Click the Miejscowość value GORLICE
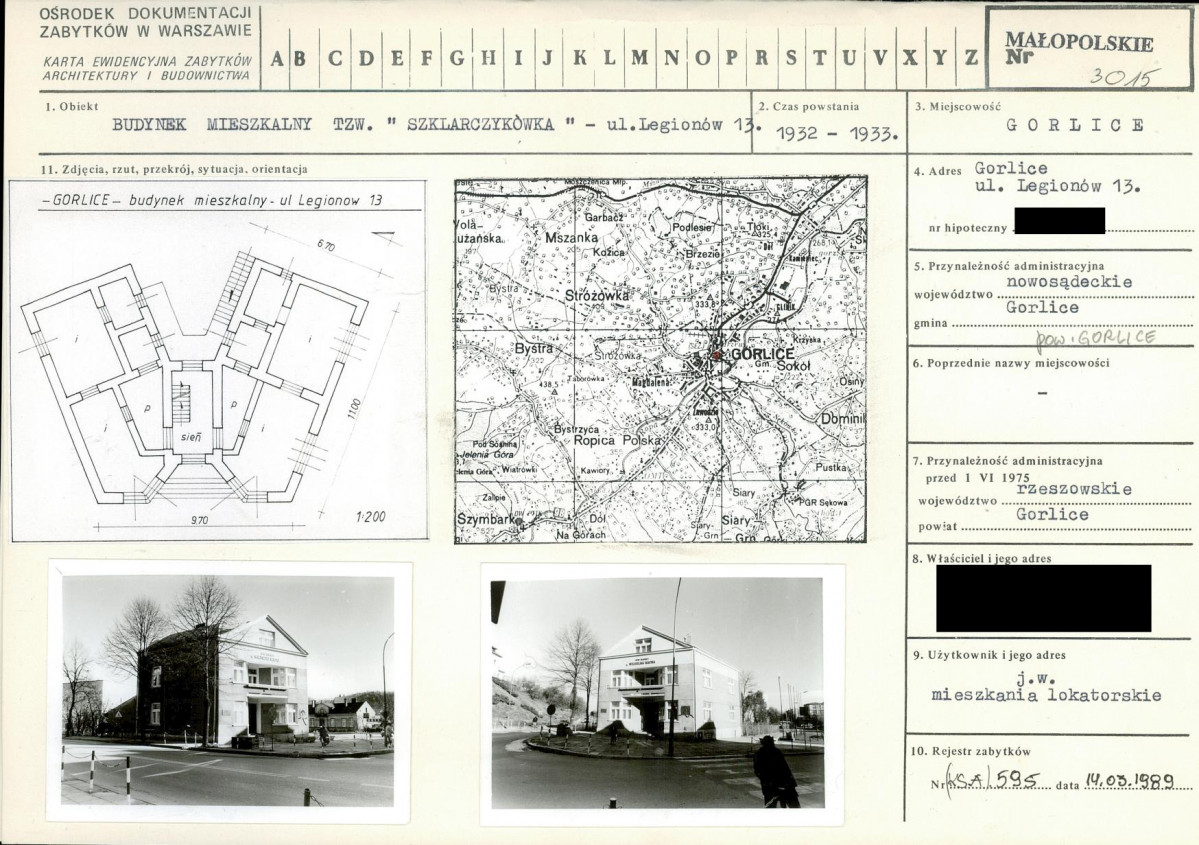This screenshot has height=845, width=1199. click(x=1075, y=126)
